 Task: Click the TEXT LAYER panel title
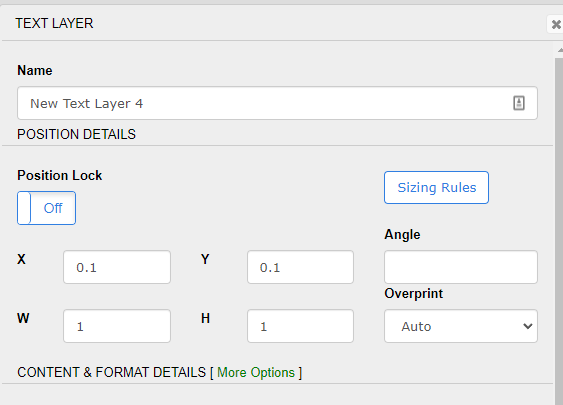click(54, 23)
